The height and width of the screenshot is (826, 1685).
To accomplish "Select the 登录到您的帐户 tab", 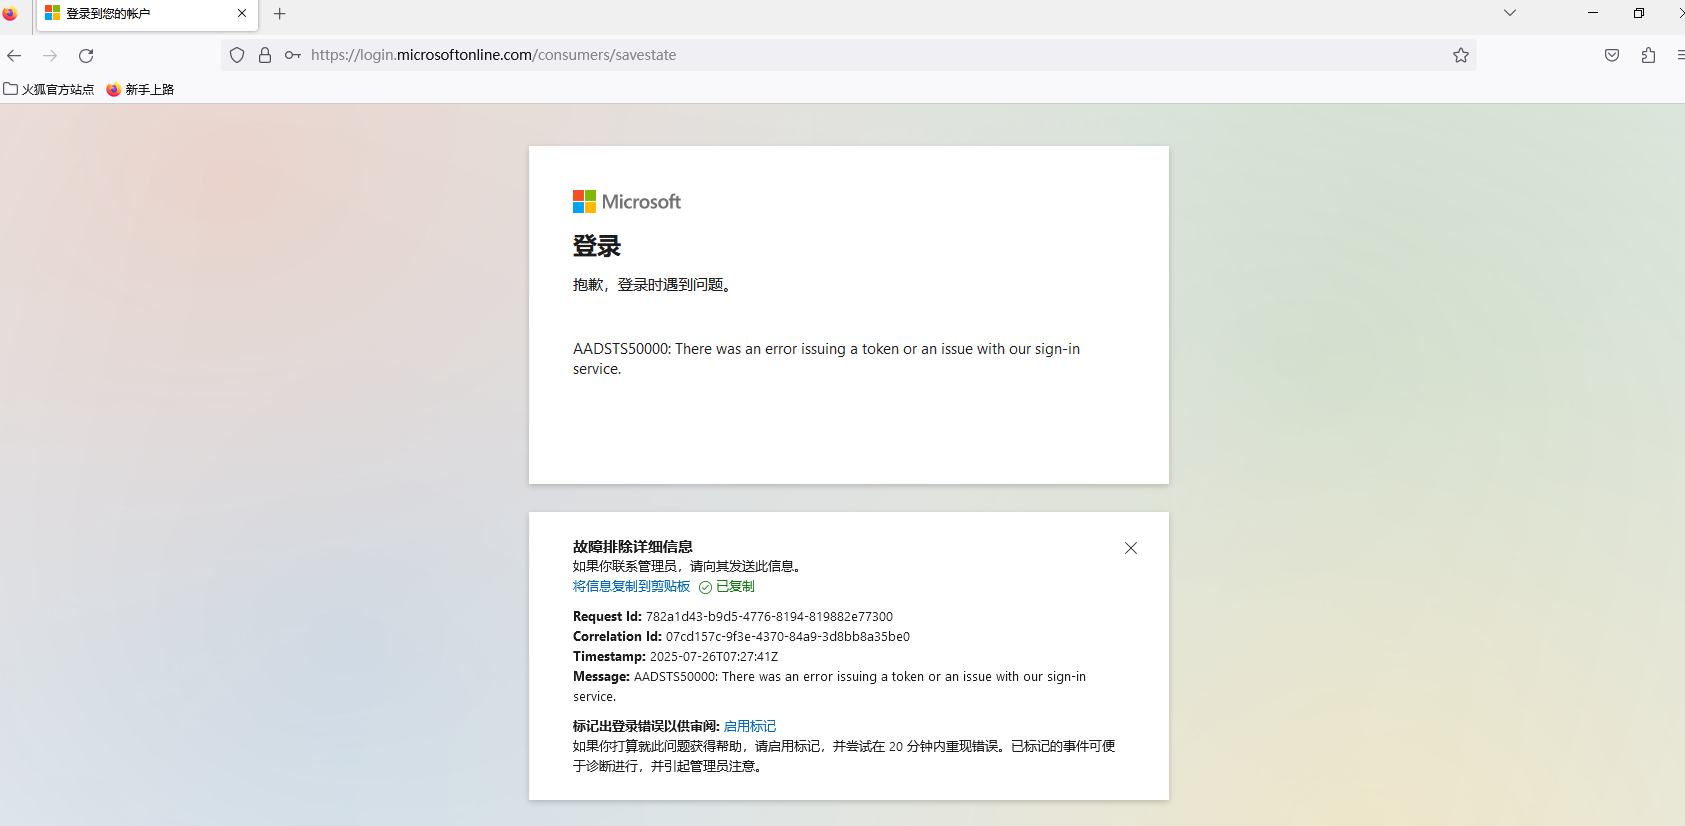I will pos(147,14).
